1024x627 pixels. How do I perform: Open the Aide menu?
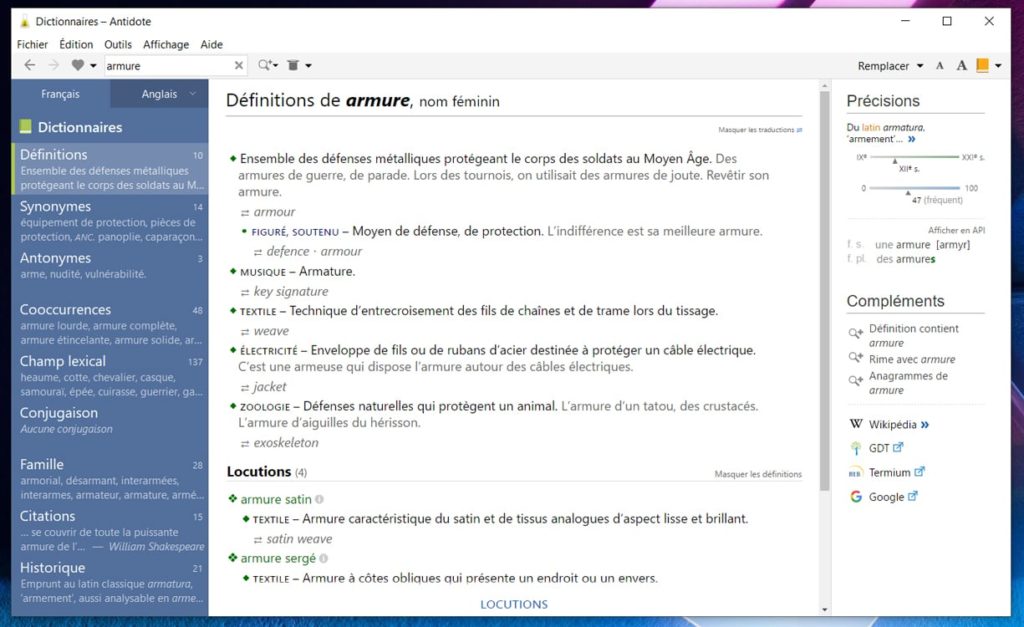tap(212, 44)
